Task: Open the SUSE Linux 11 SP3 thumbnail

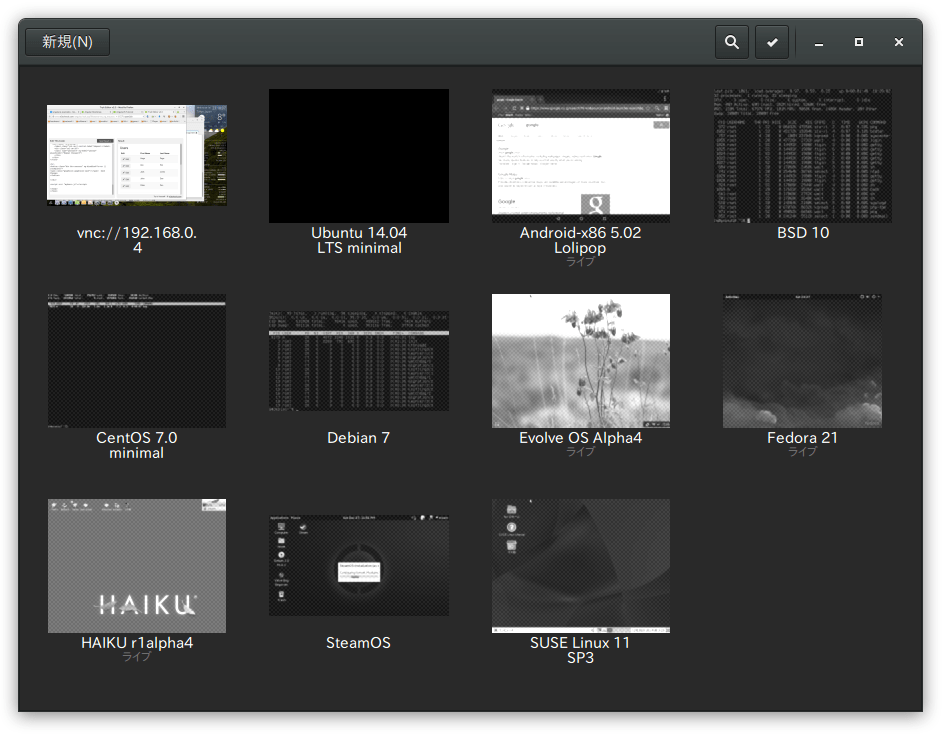Action: click(581, 566)
